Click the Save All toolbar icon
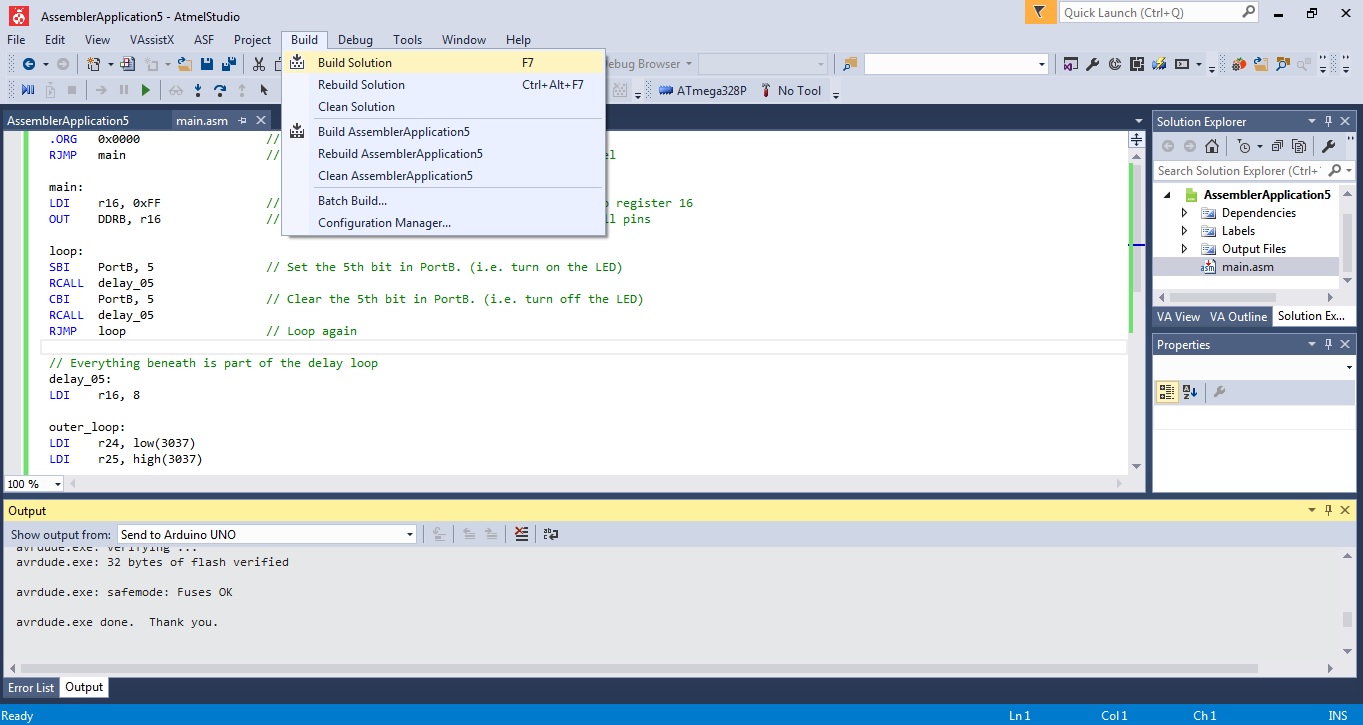Image resolution: width=1363 pixels, height=725 pixels. [227, 62]
